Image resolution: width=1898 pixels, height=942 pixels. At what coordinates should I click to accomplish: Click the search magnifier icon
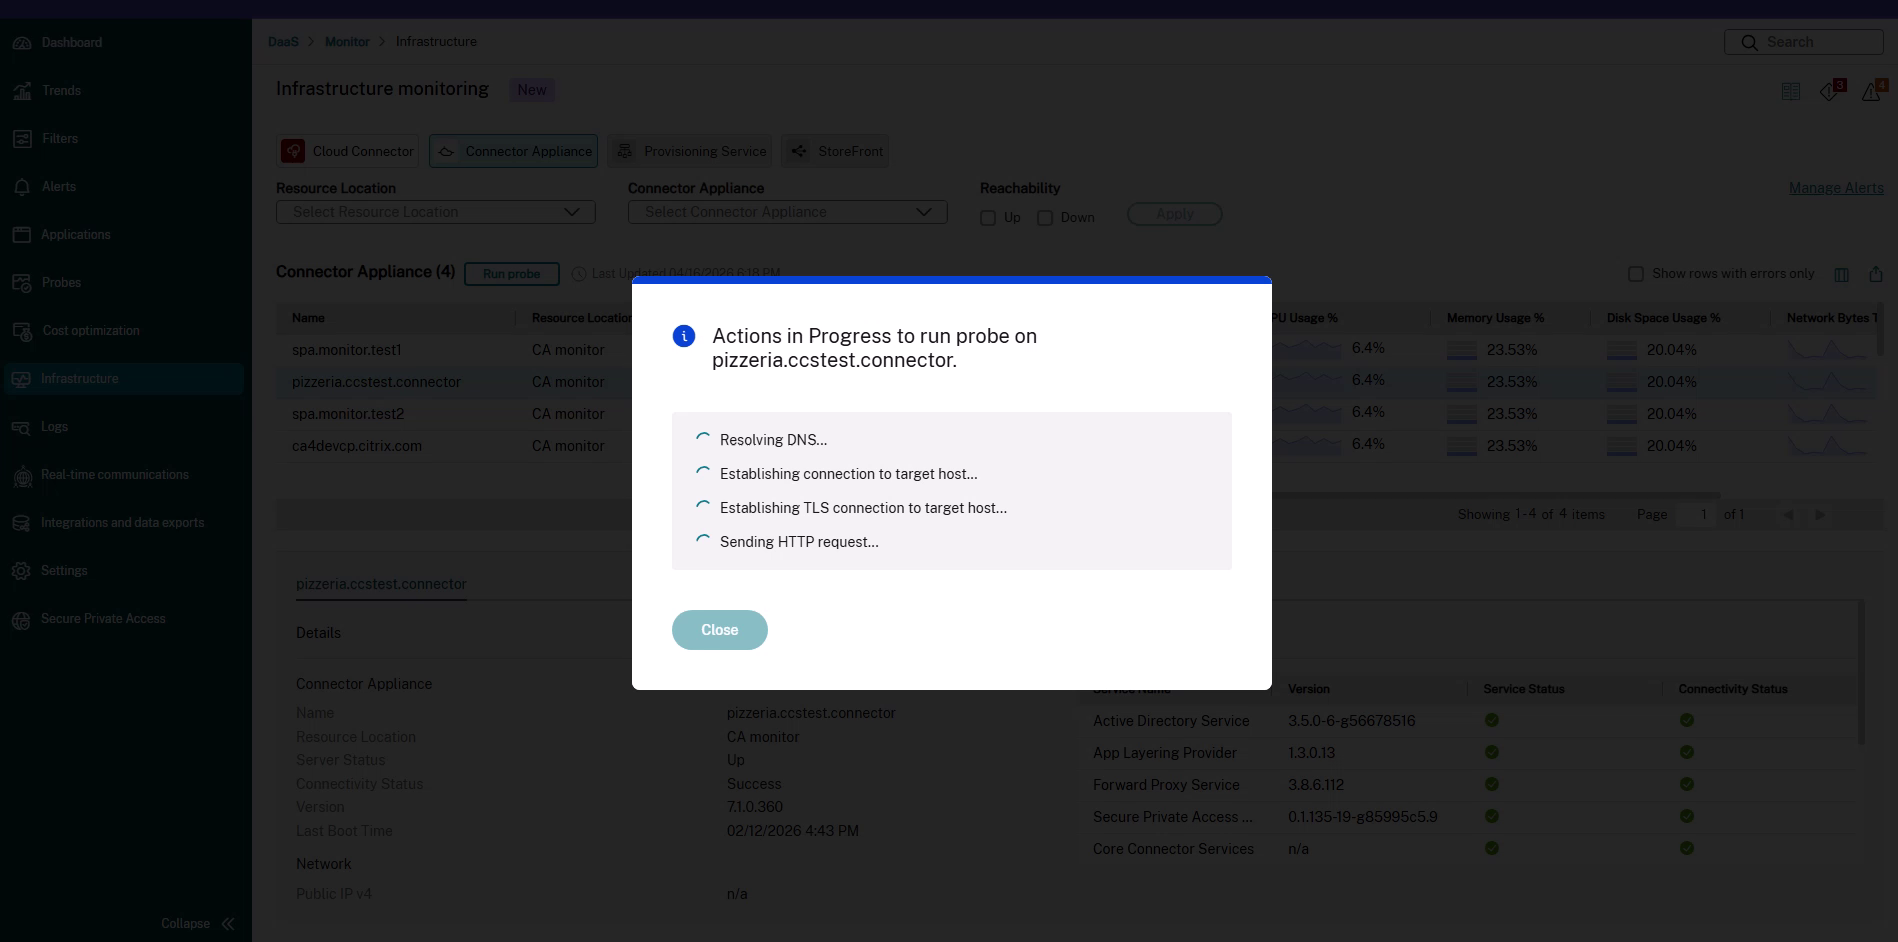coord(1749,43)
